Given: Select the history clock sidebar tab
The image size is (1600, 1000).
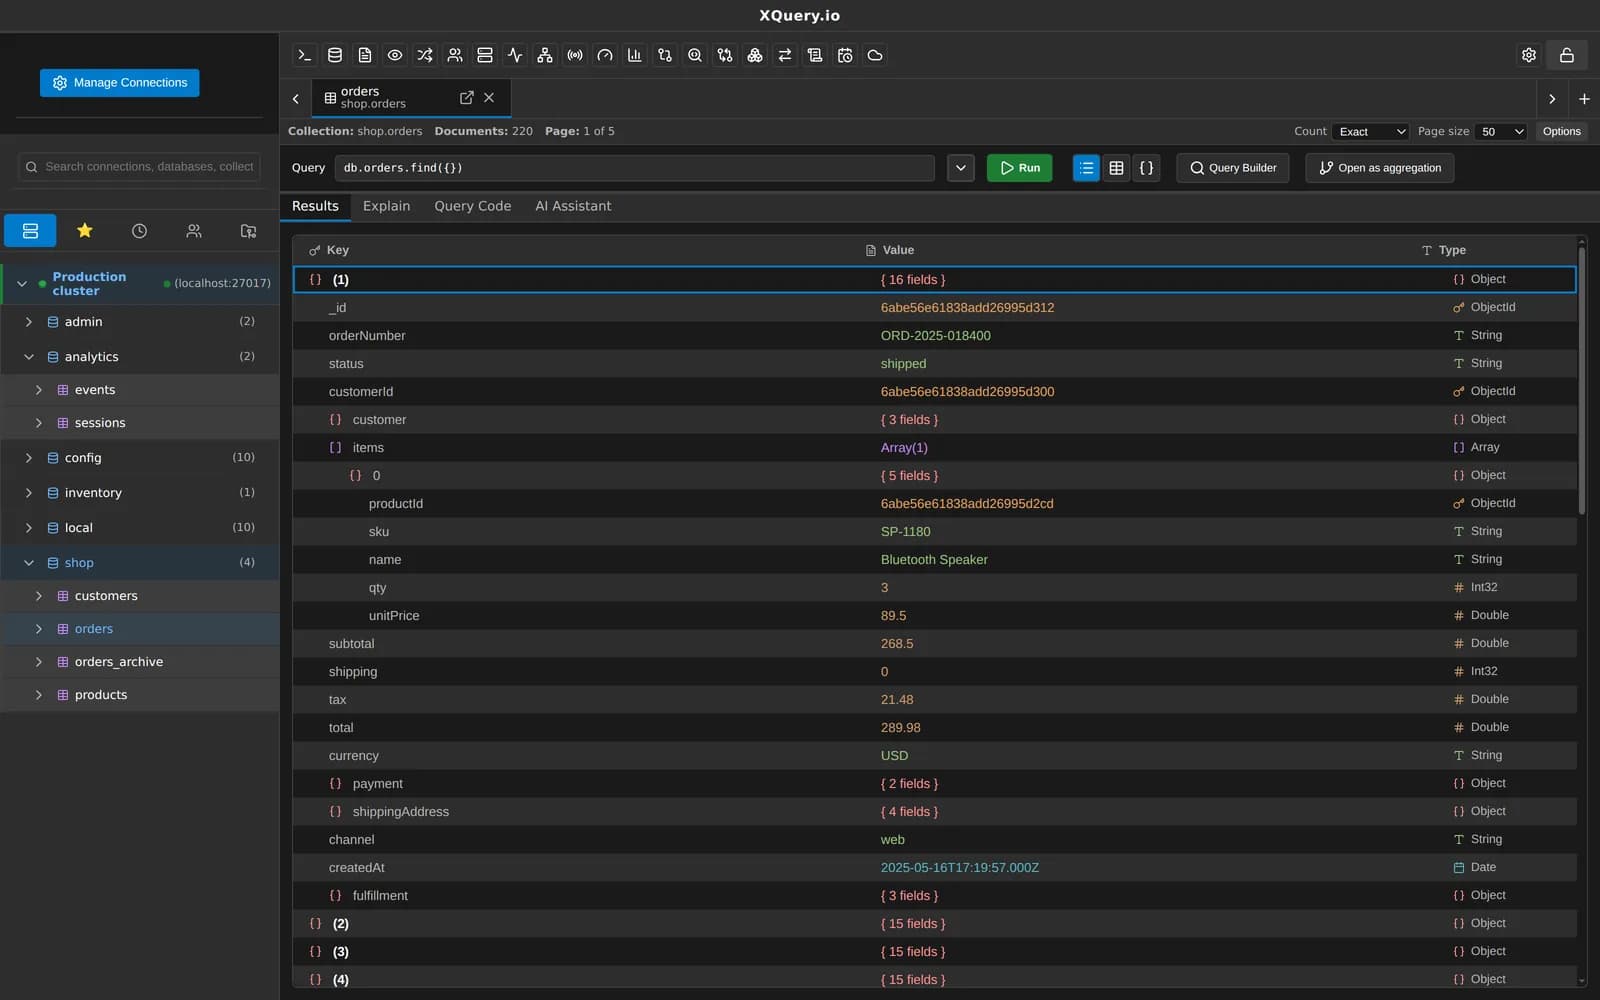Looking at the screenshot, I should point(139,231).
